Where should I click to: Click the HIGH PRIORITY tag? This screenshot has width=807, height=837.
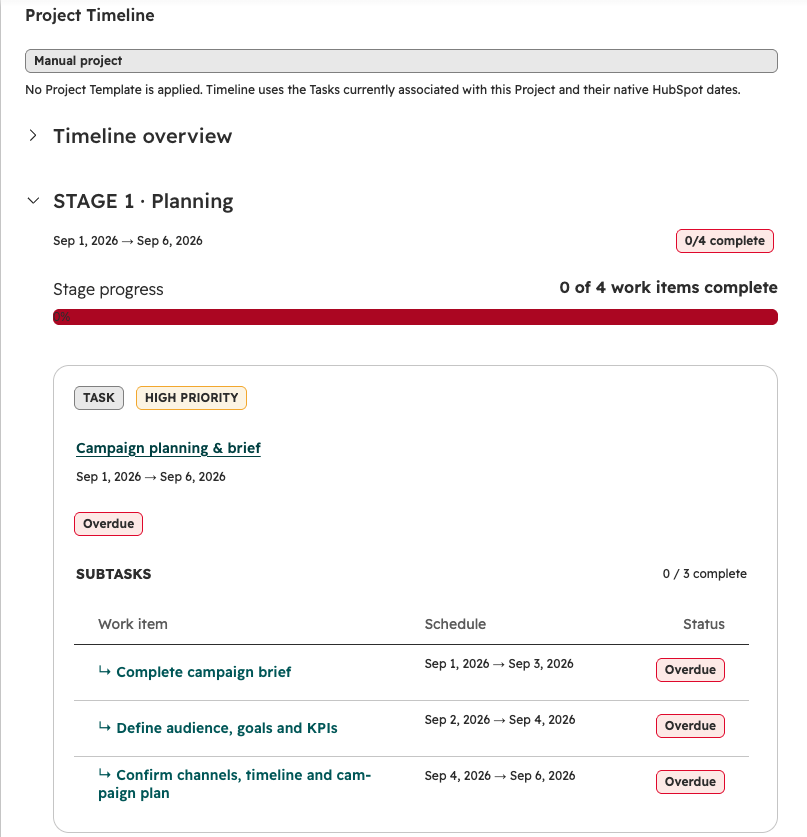coord(191,398)
